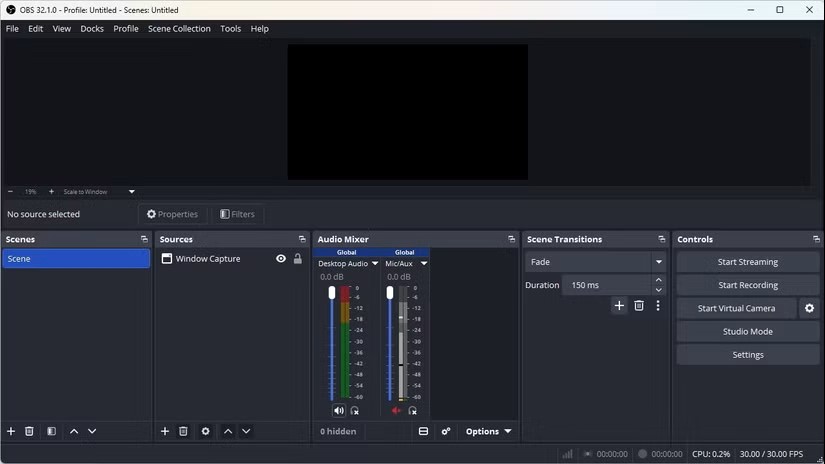Open the Scene Collection menu

tap(179, 29)
